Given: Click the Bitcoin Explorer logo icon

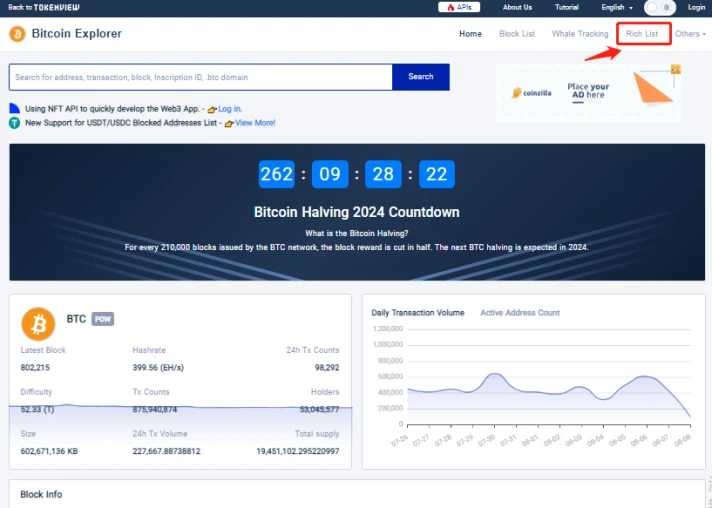Looking at the screenshot, I should click(x=17, y=34).
